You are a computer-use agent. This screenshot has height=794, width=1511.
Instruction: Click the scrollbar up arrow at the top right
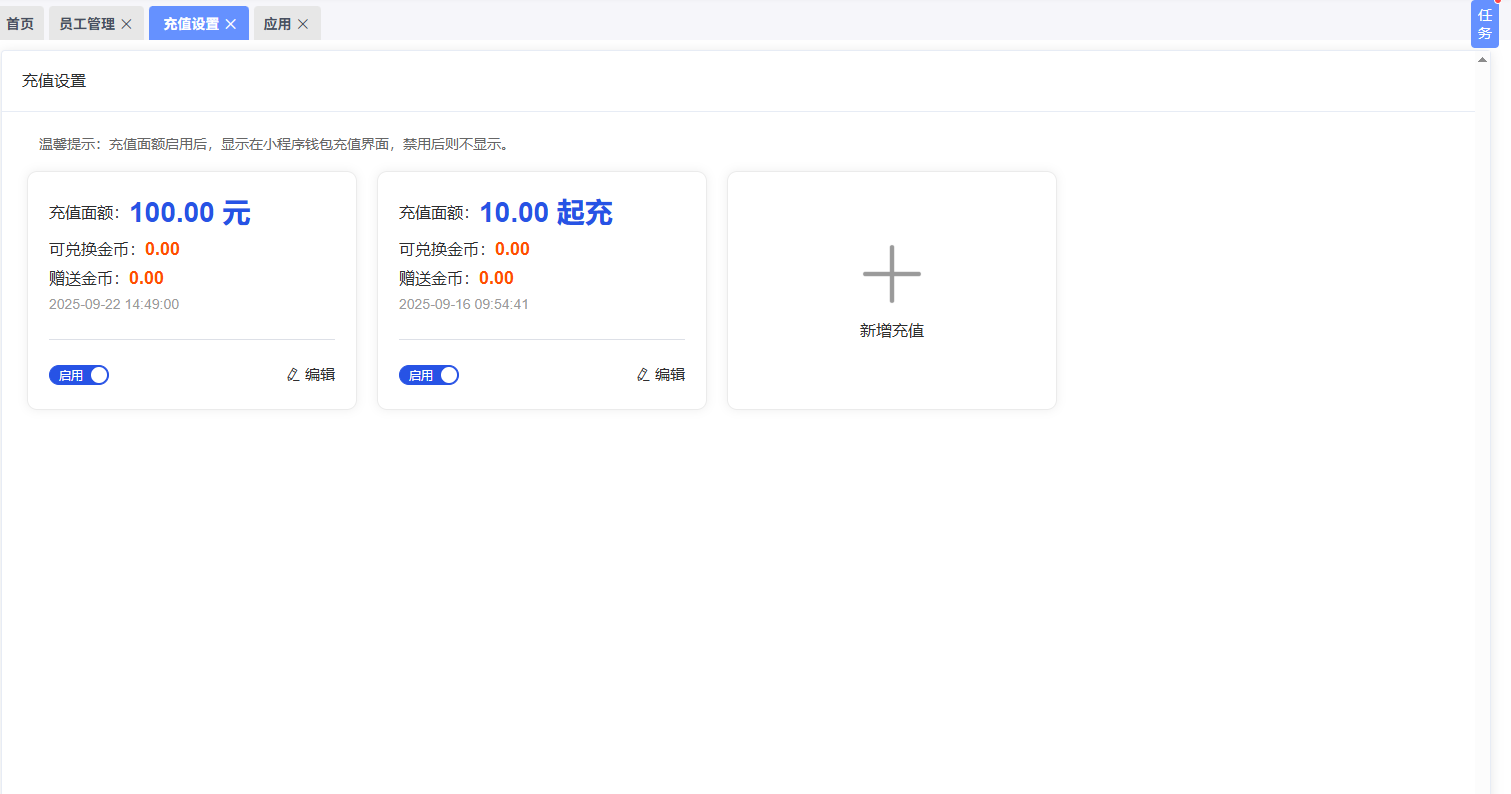[1483, 60]
